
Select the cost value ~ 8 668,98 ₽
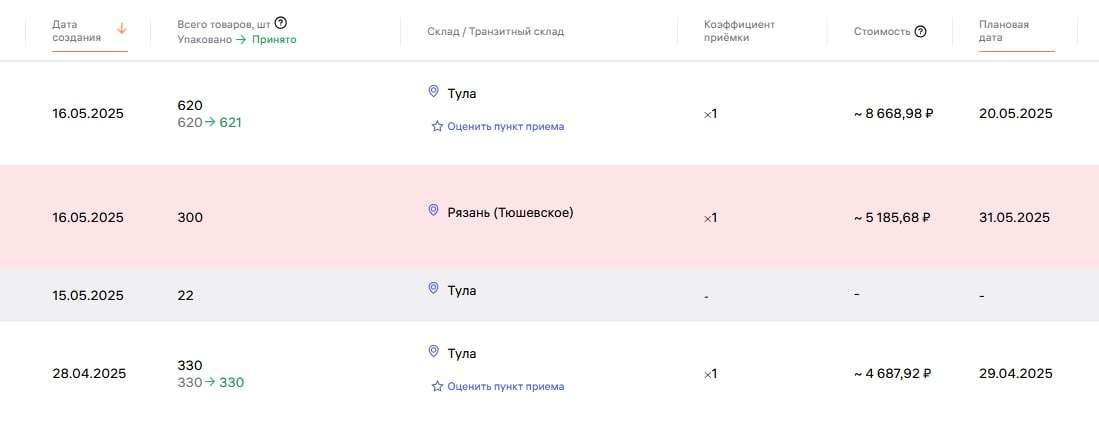pos(893,114)
